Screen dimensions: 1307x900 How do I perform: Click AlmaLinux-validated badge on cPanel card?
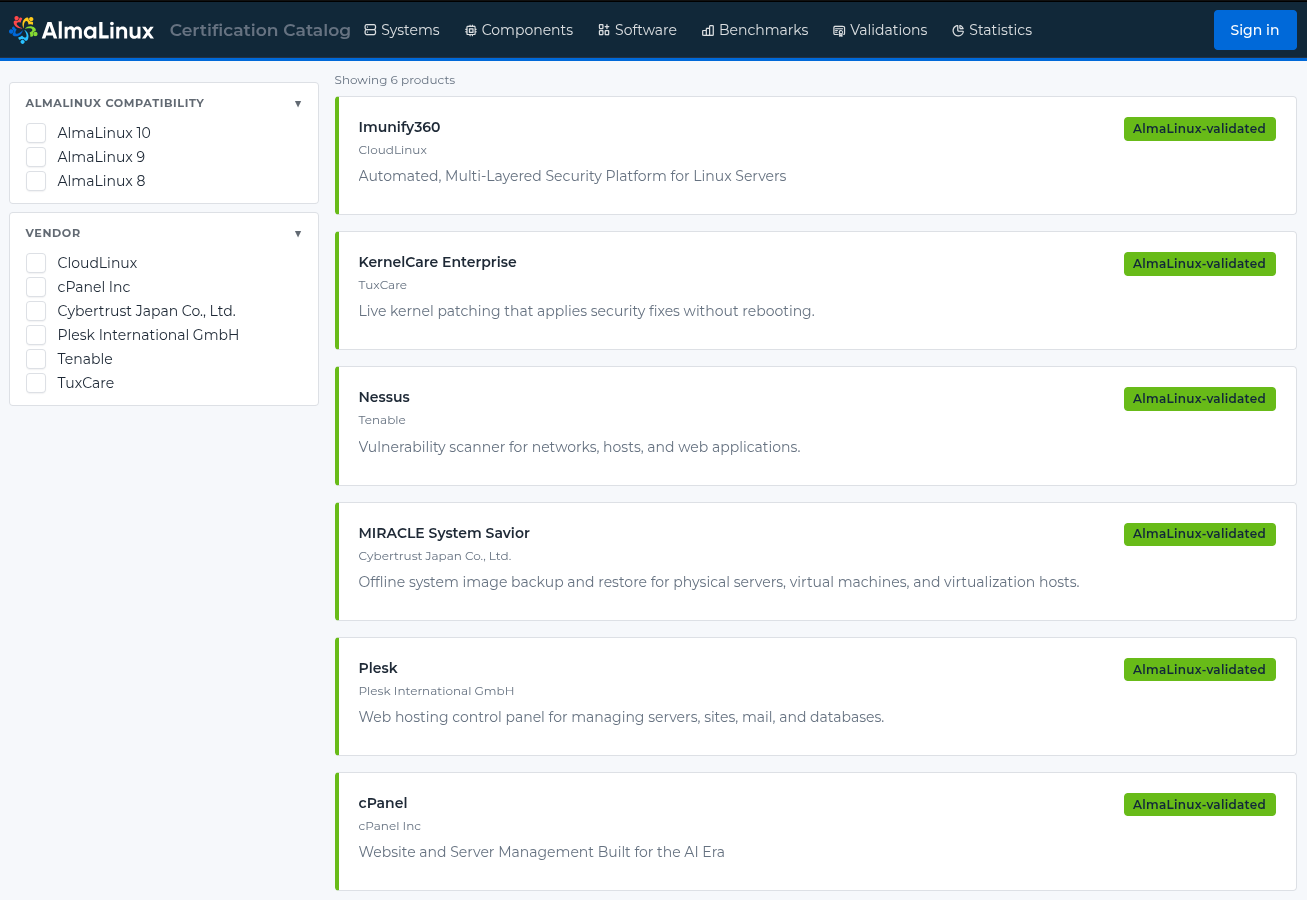1200,805
